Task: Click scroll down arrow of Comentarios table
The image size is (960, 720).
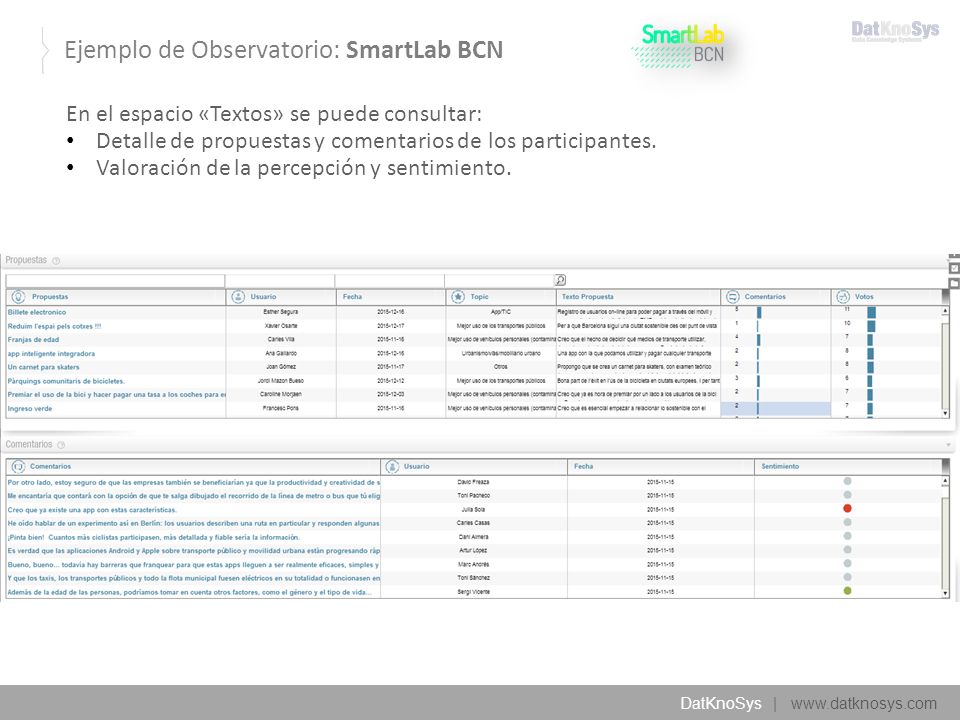Action: 945,593
